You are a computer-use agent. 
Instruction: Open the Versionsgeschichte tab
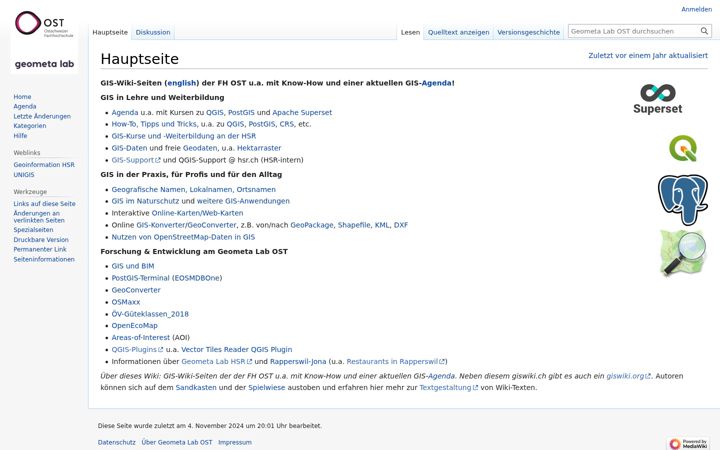pos(529,32)
